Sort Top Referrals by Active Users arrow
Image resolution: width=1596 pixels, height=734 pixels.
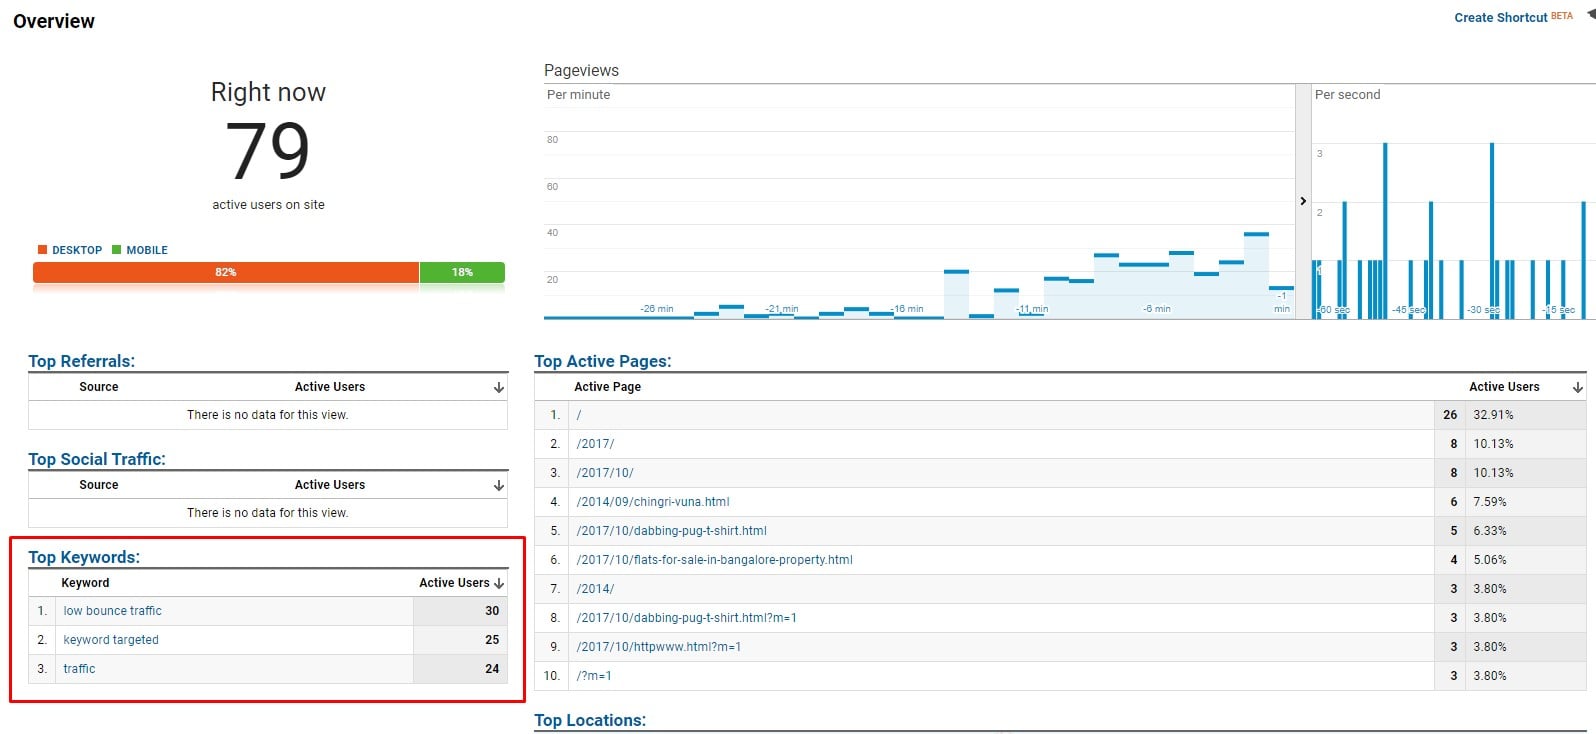click(498, 388)
